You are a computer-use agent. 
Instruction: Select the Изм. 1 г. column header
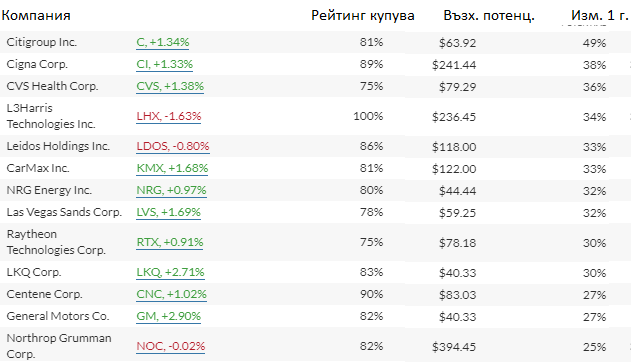599,15
